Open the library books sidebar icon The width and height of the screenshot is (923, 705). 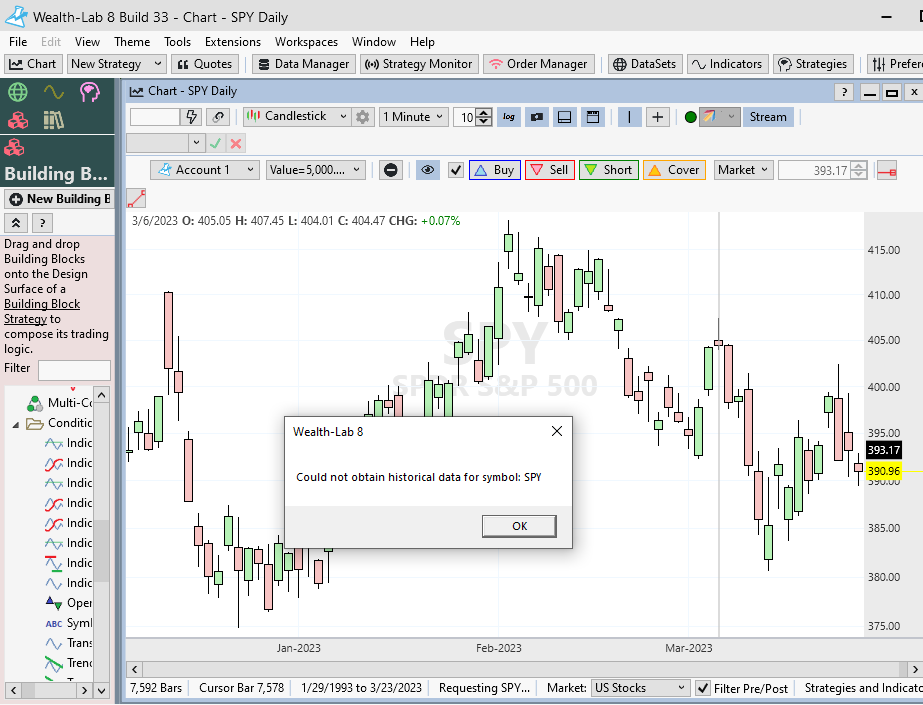coord(54,121)
